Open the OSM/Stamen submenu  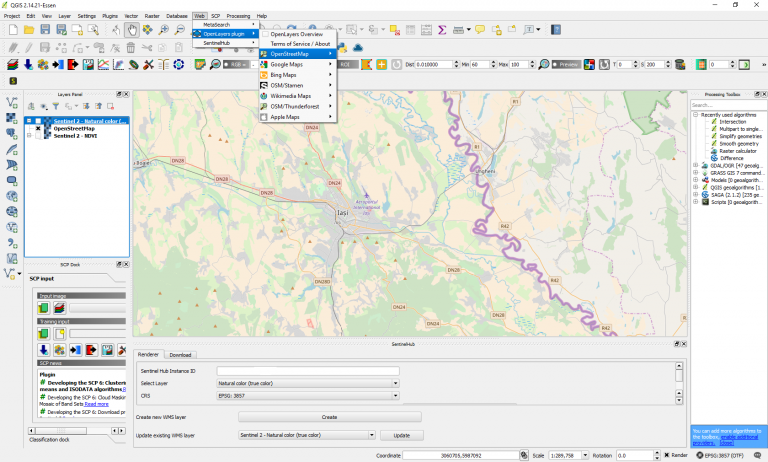(x=297, y=85)
